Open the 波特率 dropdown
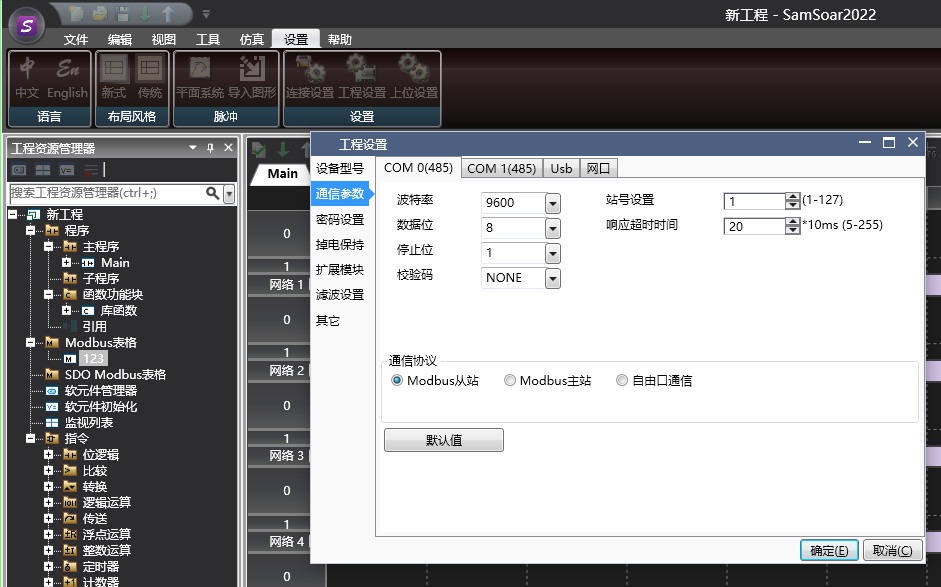The image size is (941, 587). click(x=555, y=202)
